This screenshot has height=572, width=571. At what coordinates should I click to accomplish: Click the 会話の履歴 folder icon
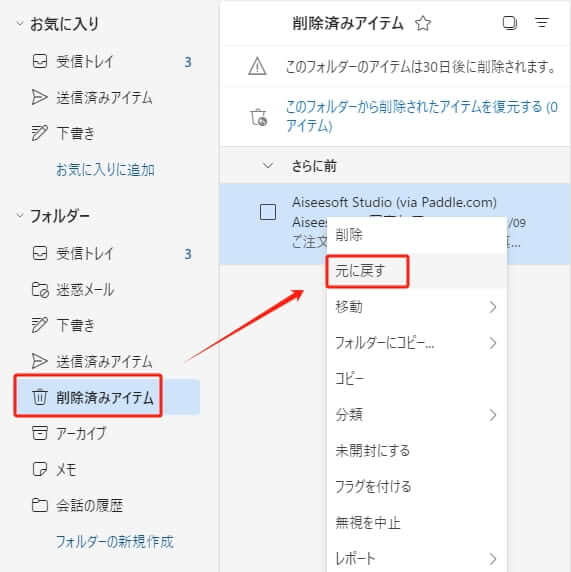[x=40, y=505]
